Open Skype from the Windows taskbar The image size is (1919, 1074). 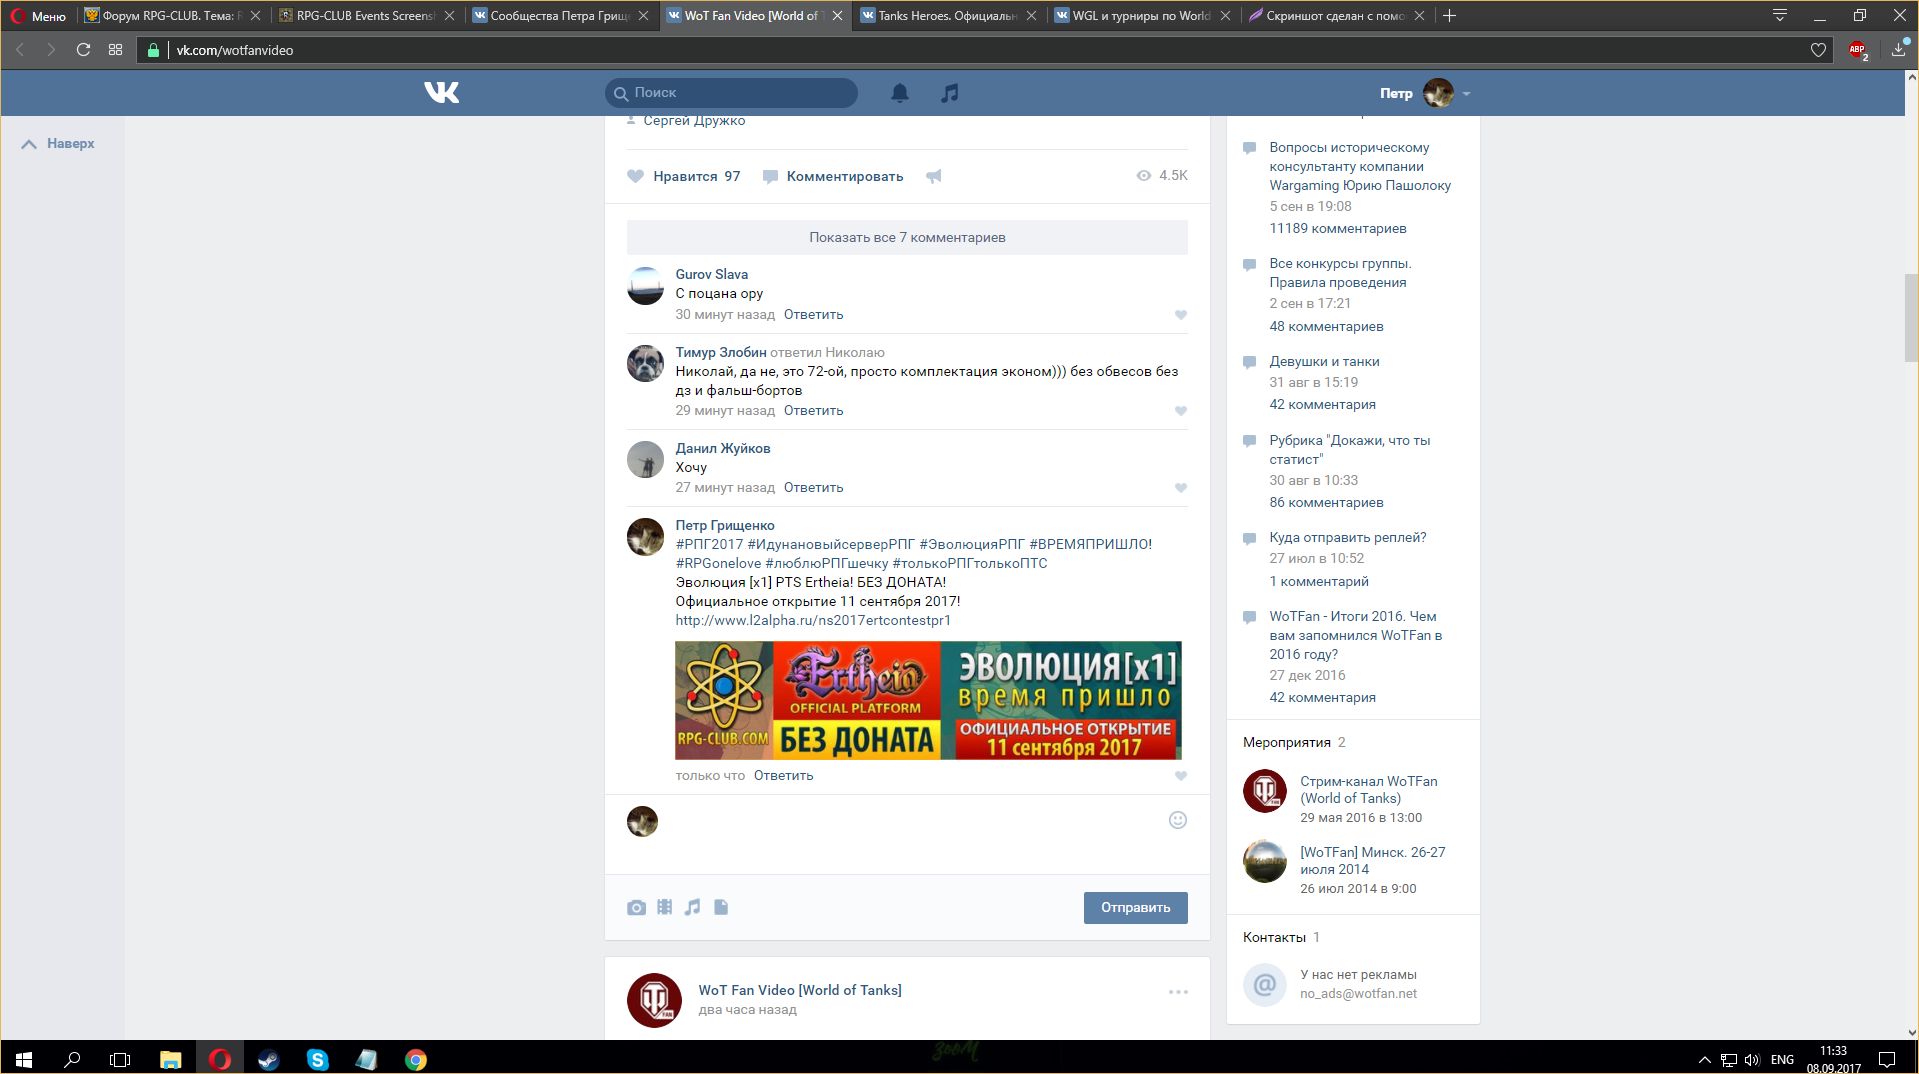coord(317,1059)
